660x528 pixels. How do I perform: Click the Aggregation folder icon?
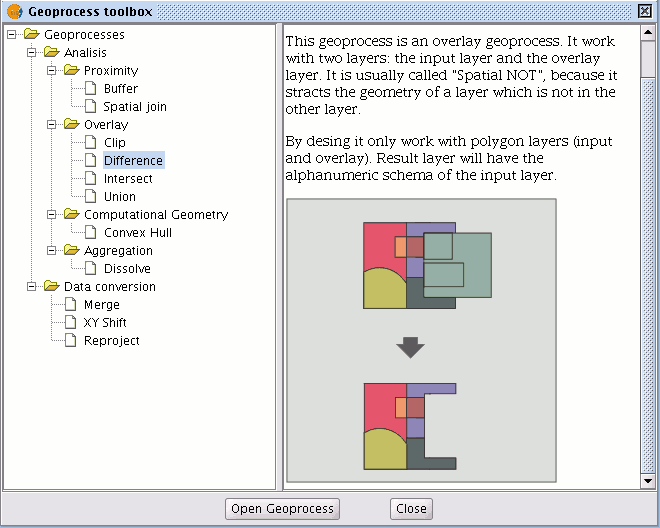click(72, 251)
